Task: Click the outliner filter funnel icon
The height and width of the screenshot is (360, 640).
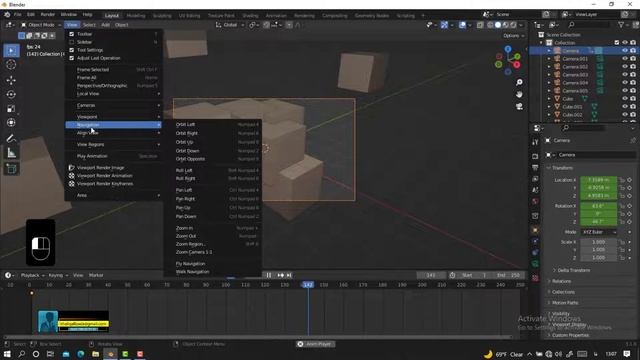Action: 621,25
